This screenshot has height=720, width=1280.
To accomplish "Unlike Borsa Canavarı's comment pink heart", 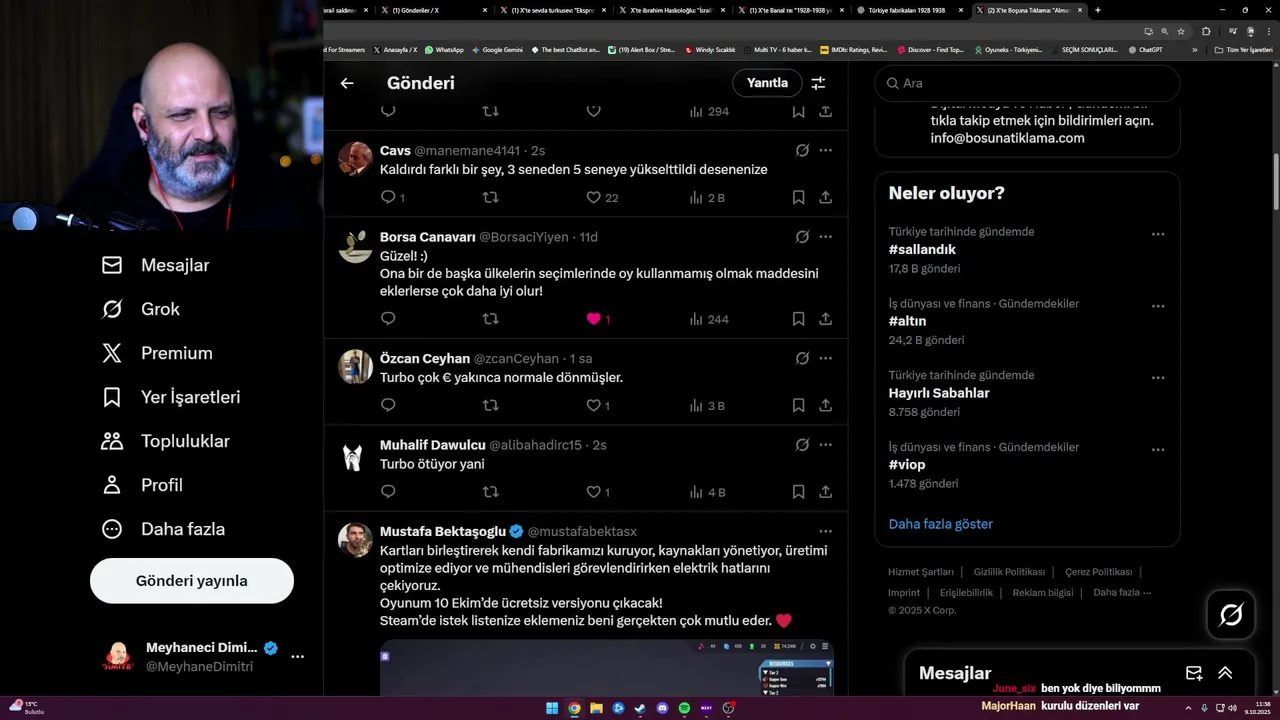I will [593, 319].
